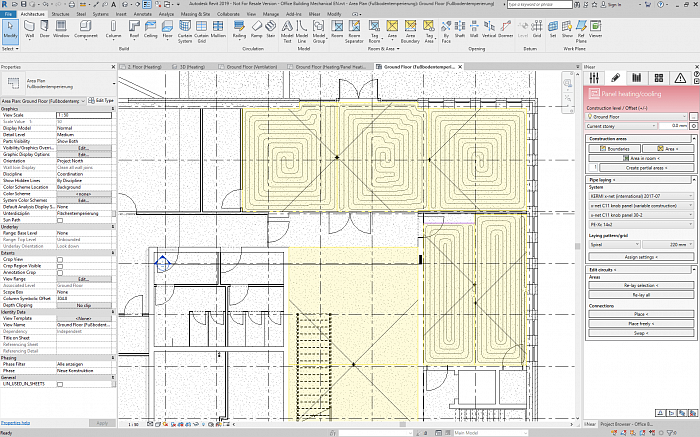This screenshot has height=437, width=700.
Task: Select the Curtain Grid tool
Action: (202, 32)
